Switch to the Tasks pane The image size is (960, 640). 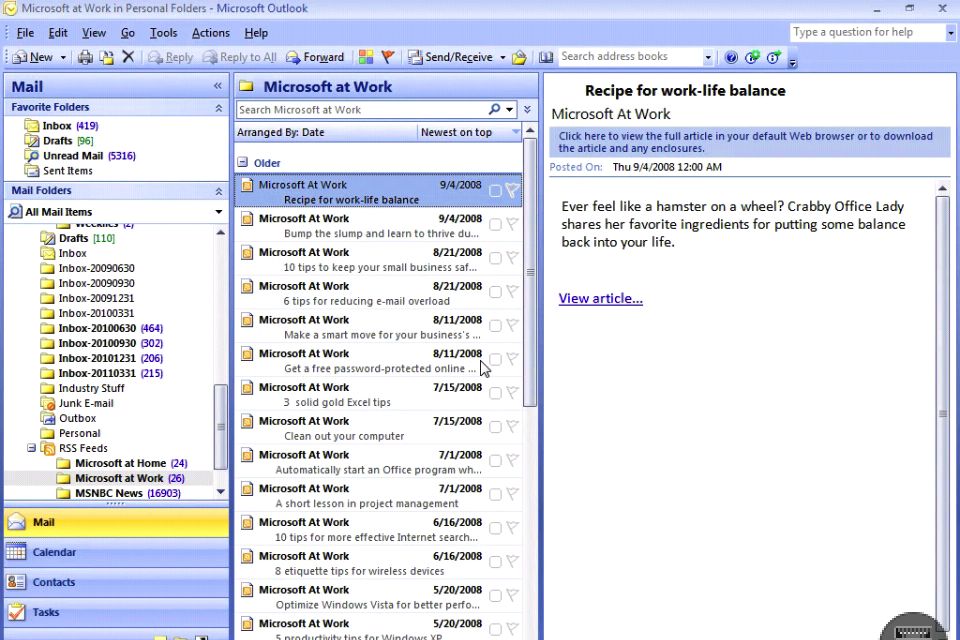pyautogui.click(x=116, y=612)
